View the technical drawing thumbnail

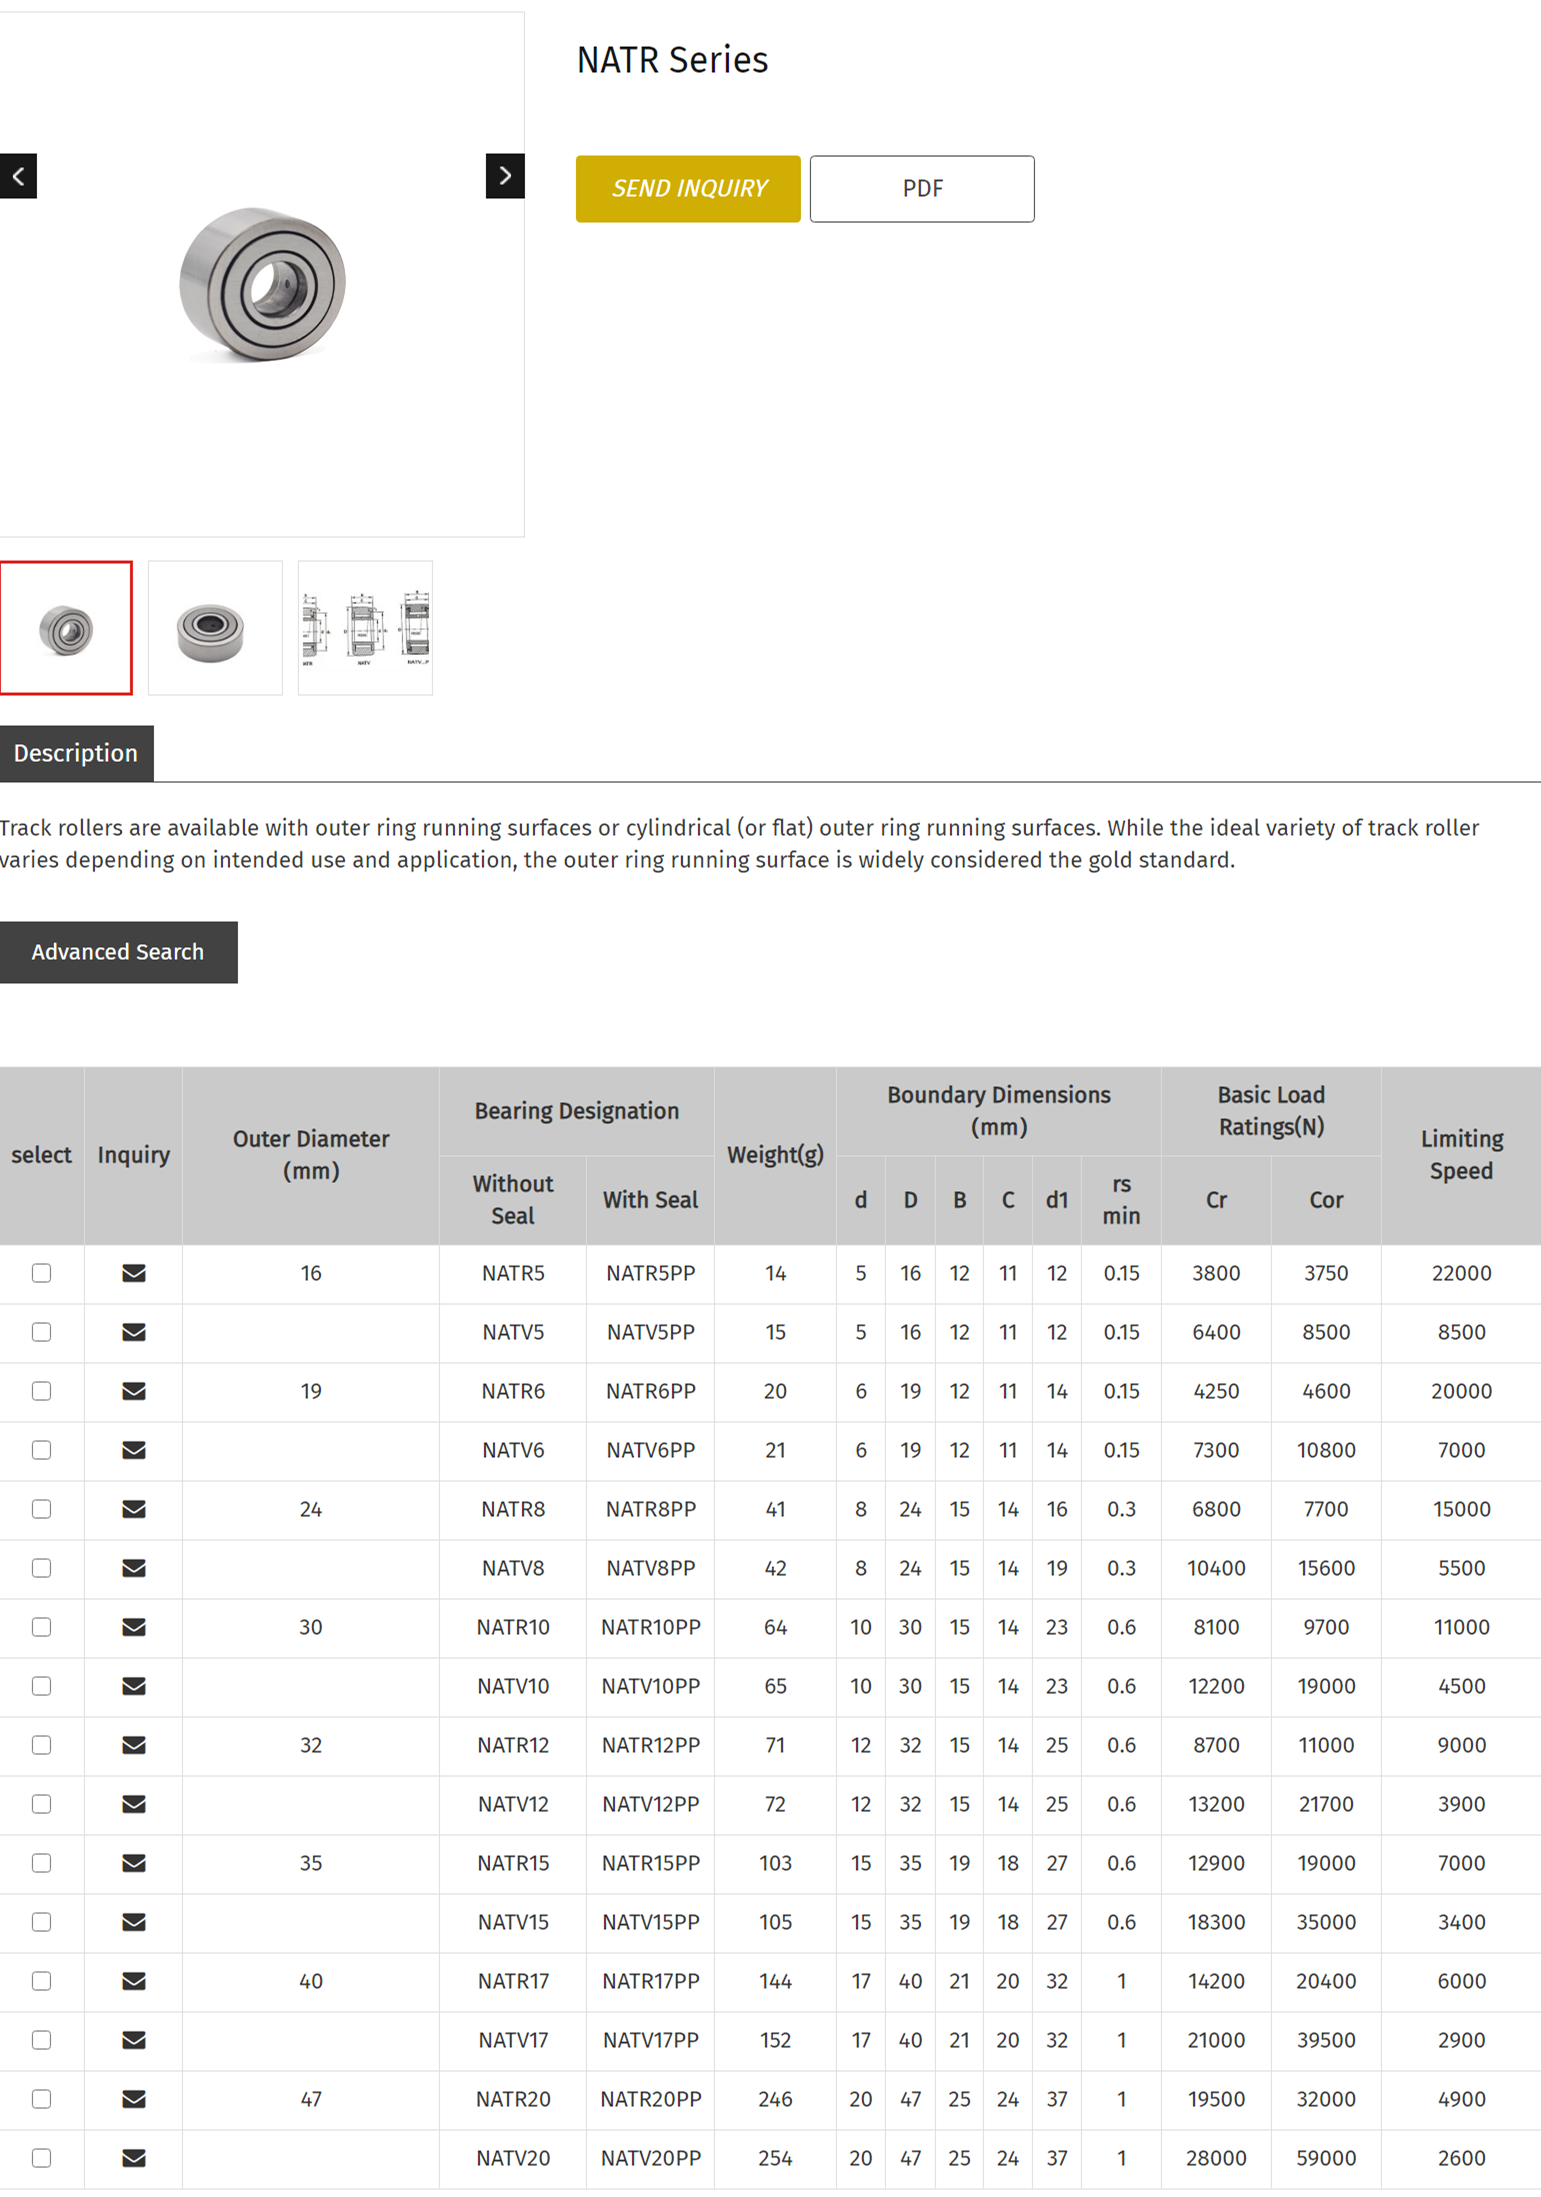(x=365, y=628)
